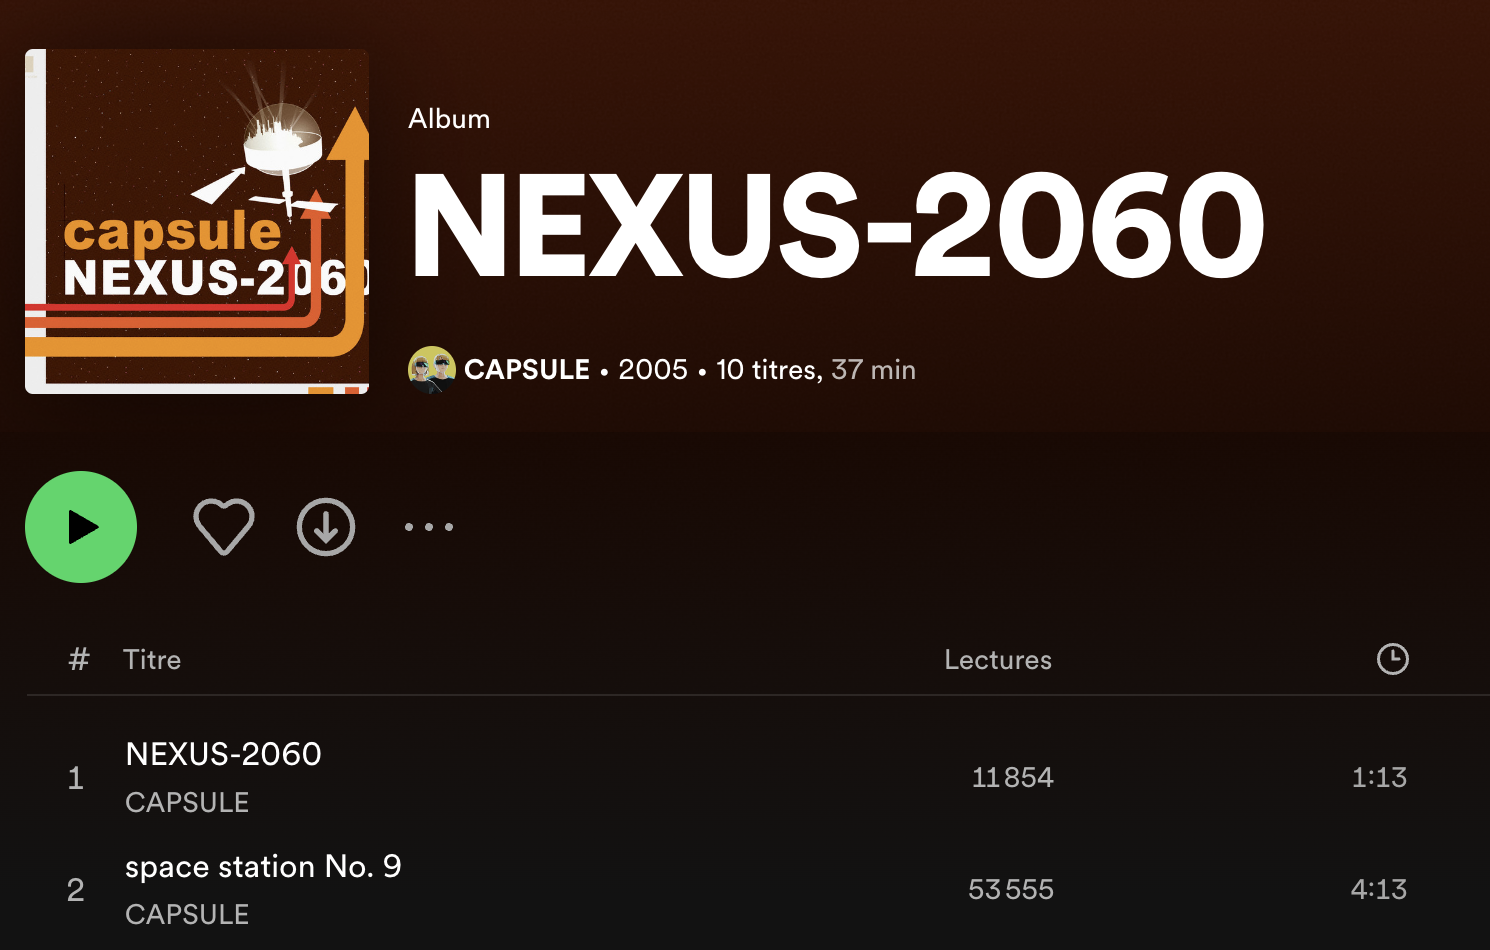Viewport: 1490px width, 950px height.
Task: Open CAPSULE artist link under track two
Action: click(x=187, y=914)
